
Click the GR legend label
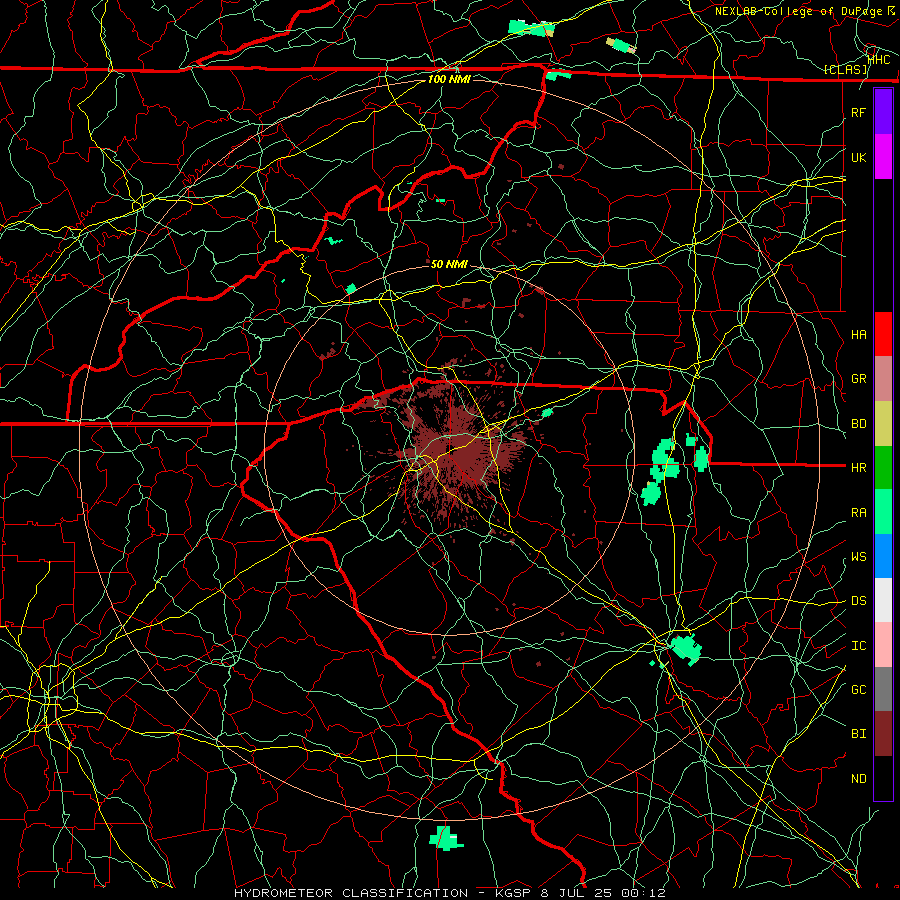(858, 379)
